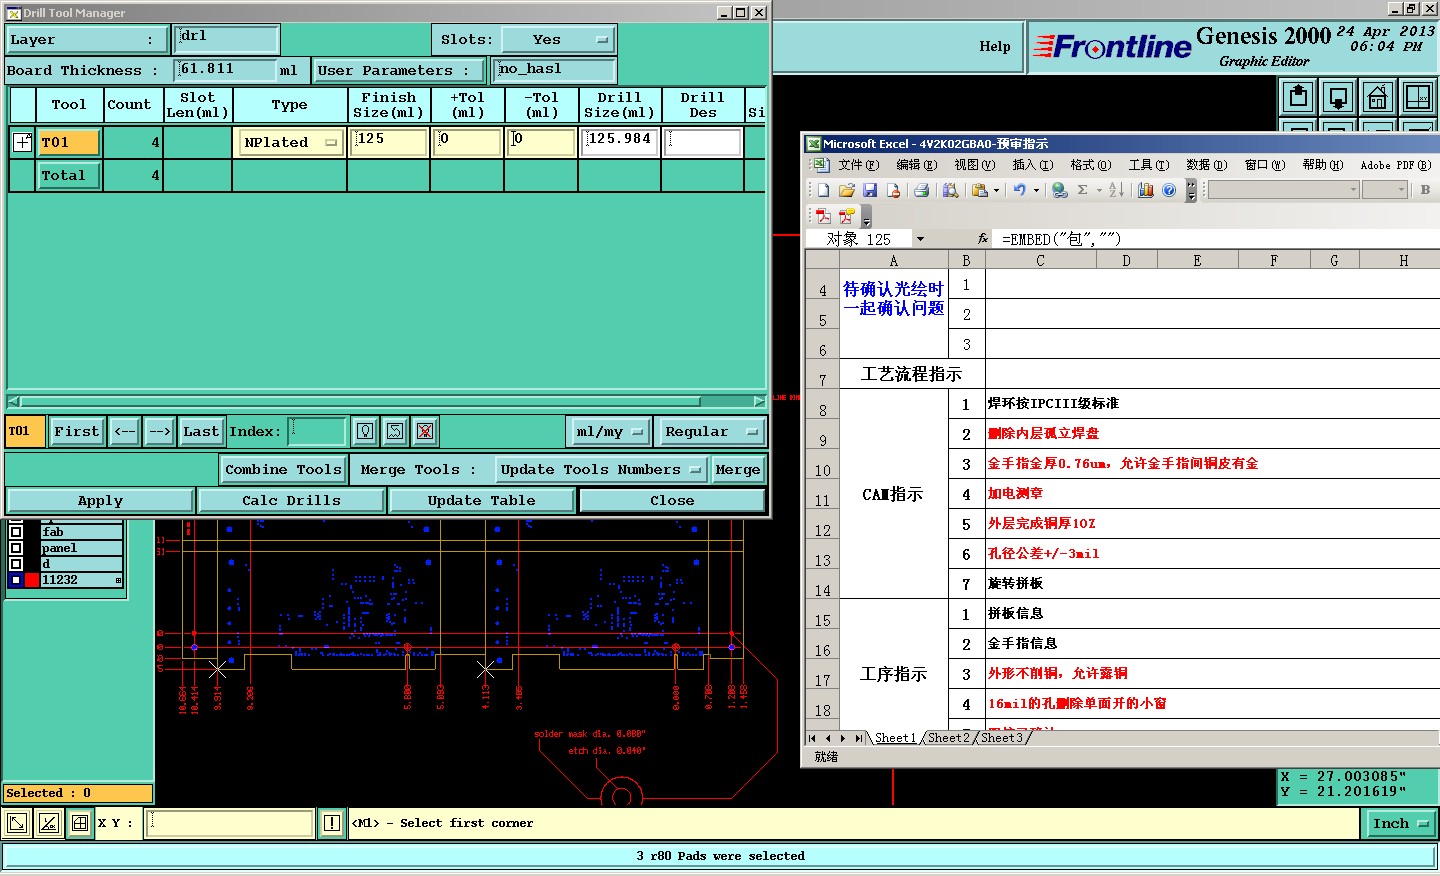Click the red X icon beside Index field

click(425, 431)
